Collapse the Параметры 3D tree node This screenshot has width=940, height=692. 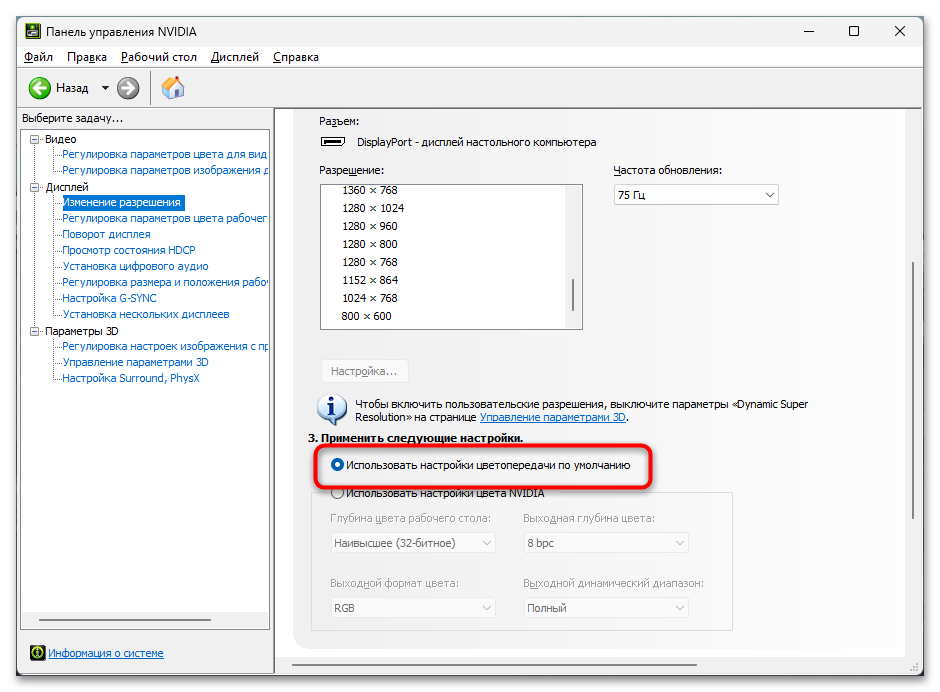click(35, 331)
